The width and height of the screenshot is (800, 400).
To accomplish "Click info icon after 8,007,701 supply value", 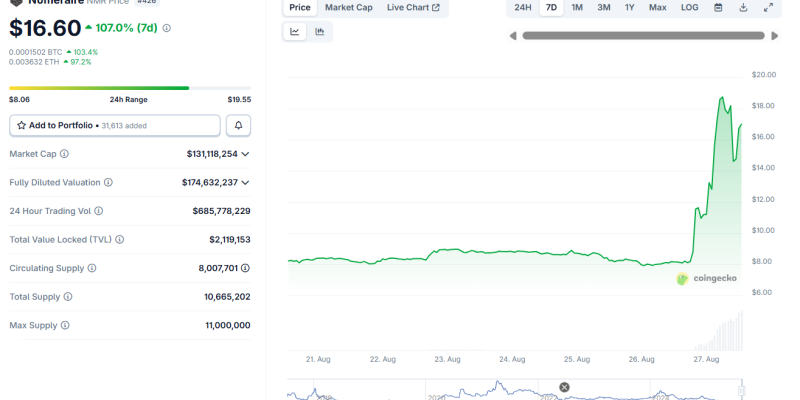I will click(245, 268).
